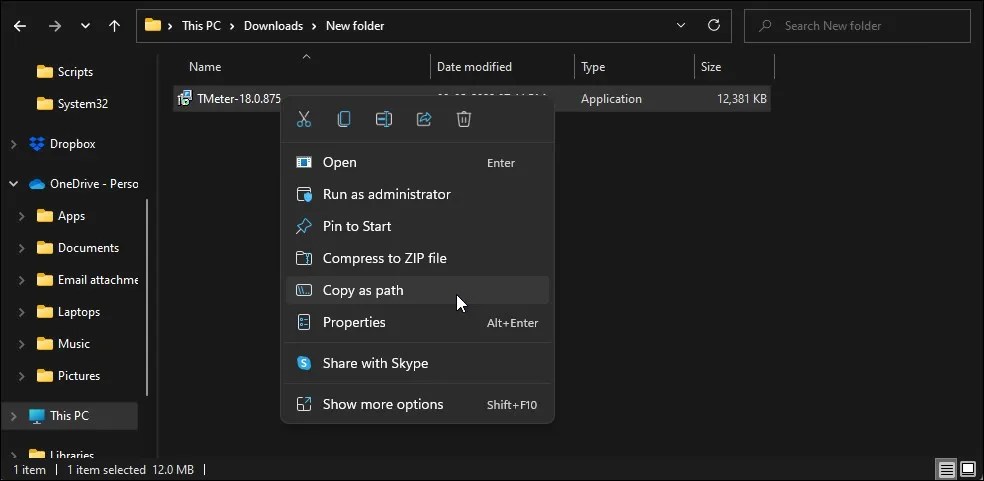Refresh the current folder

pos(714,26)
